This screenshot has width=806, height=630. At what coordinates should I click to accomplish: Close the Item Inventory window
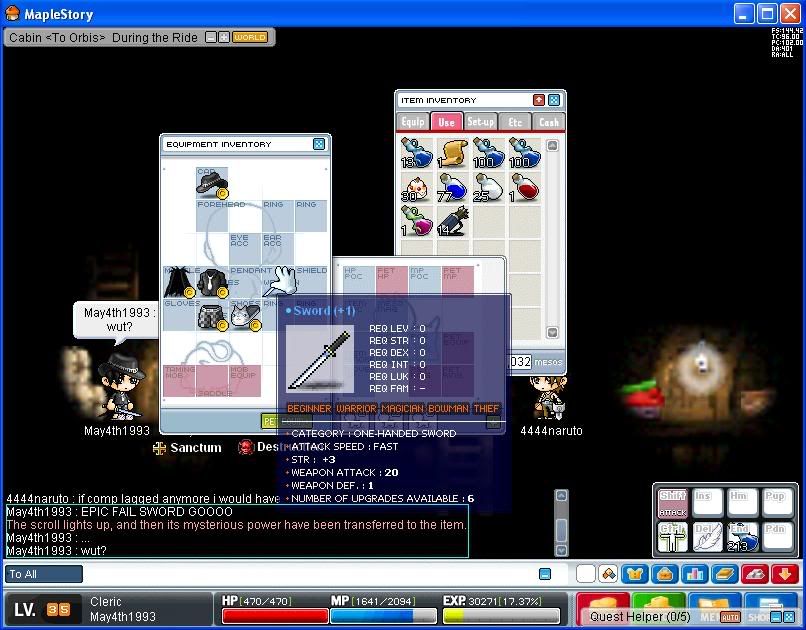pos(554,100)
